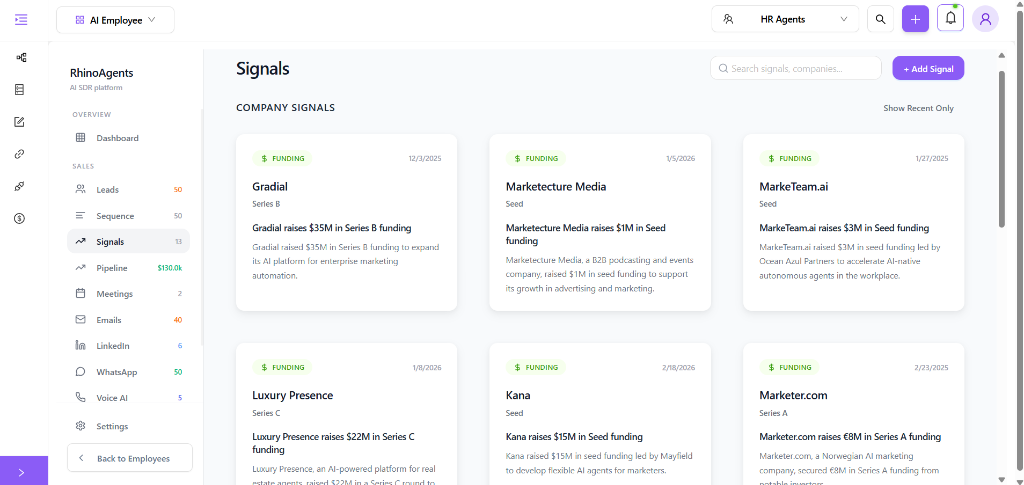
Task: Open the Marketecture Media title
Action: [x=556, y=187]
